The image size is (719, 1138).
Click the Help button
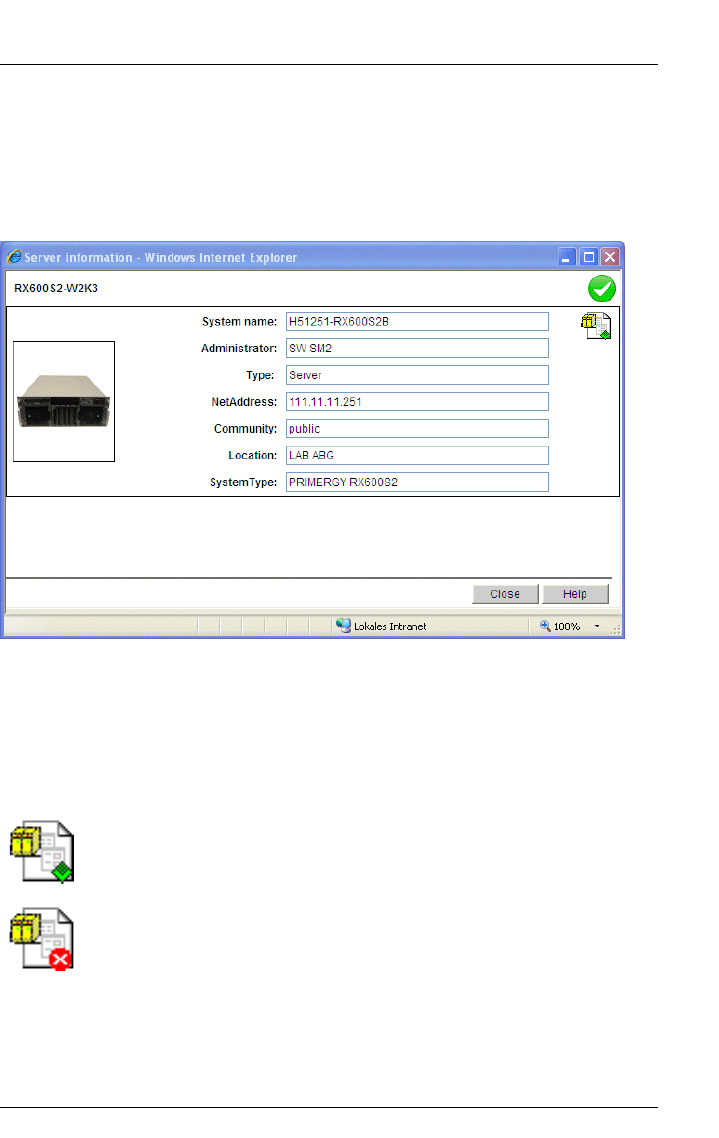coord(575,594)
